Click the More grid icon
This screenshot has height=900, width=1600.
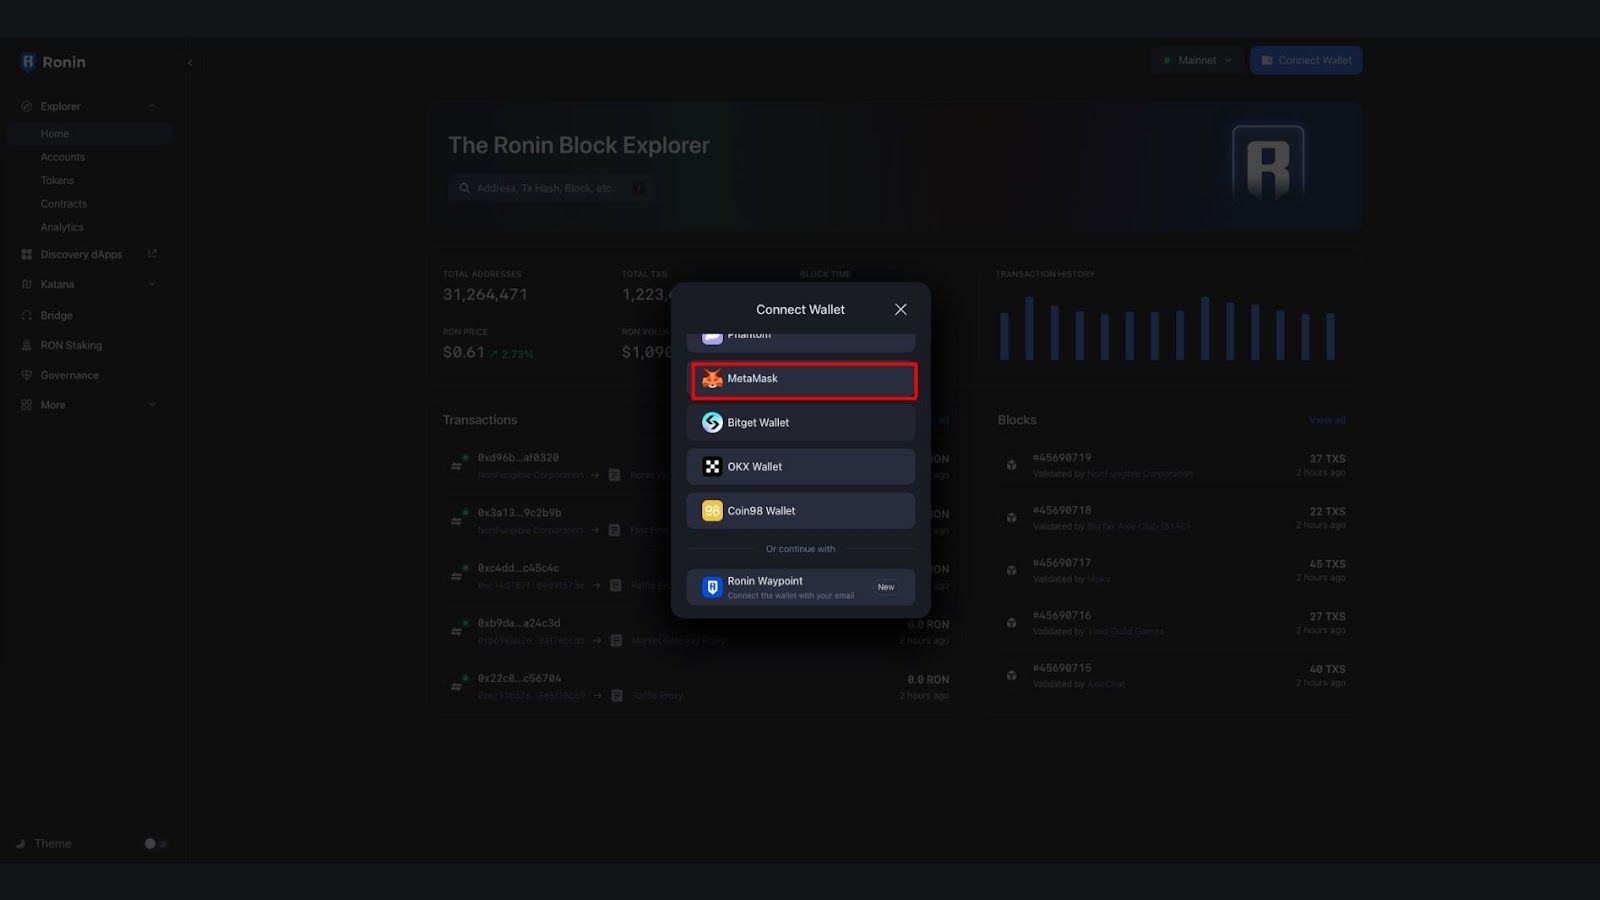(x=26, y=405)
